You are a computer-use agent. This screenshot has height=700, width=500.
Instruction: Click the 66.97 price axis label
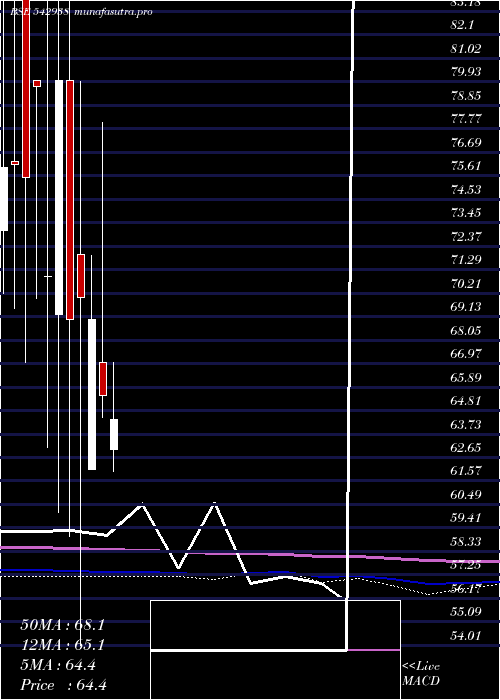[x=466, y=354]
